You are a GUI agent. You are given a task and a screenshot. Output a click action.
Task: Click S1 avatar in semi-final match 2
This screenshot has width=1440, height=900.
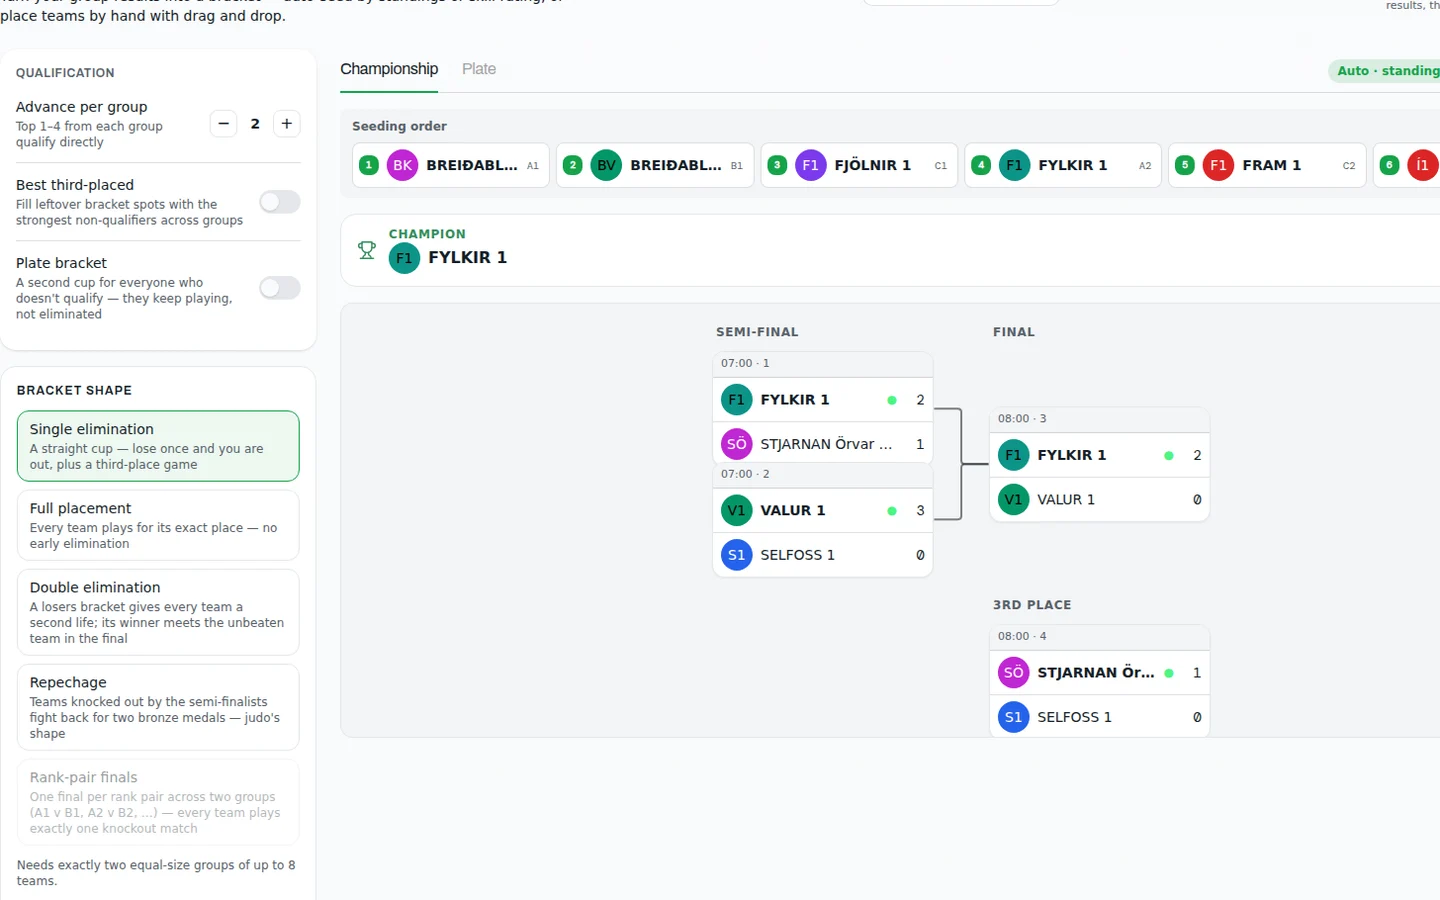(x=737, y=555)
